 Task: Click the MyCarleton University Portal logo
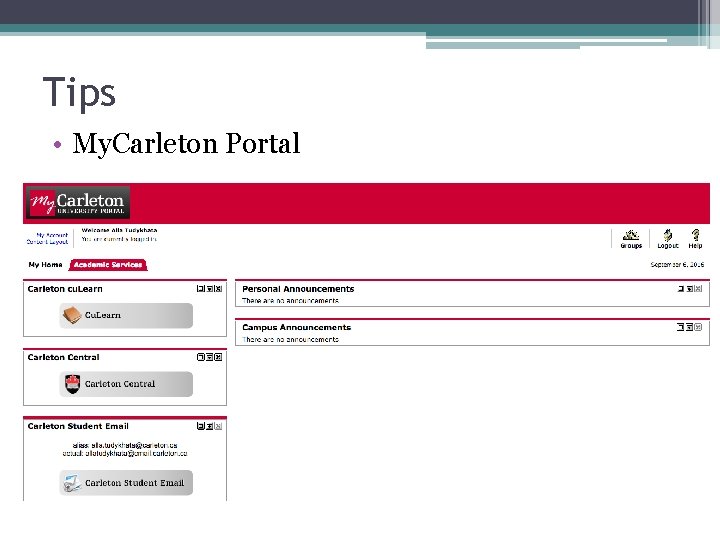78,202
